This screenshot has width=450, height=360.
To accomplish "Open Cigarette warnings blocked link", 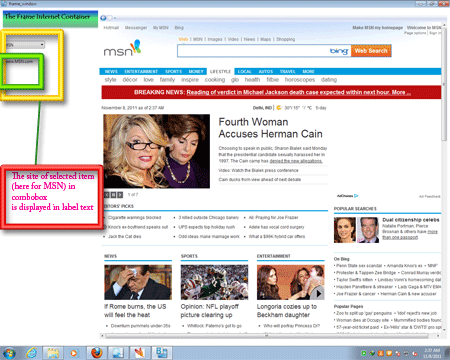I will 134,218.
